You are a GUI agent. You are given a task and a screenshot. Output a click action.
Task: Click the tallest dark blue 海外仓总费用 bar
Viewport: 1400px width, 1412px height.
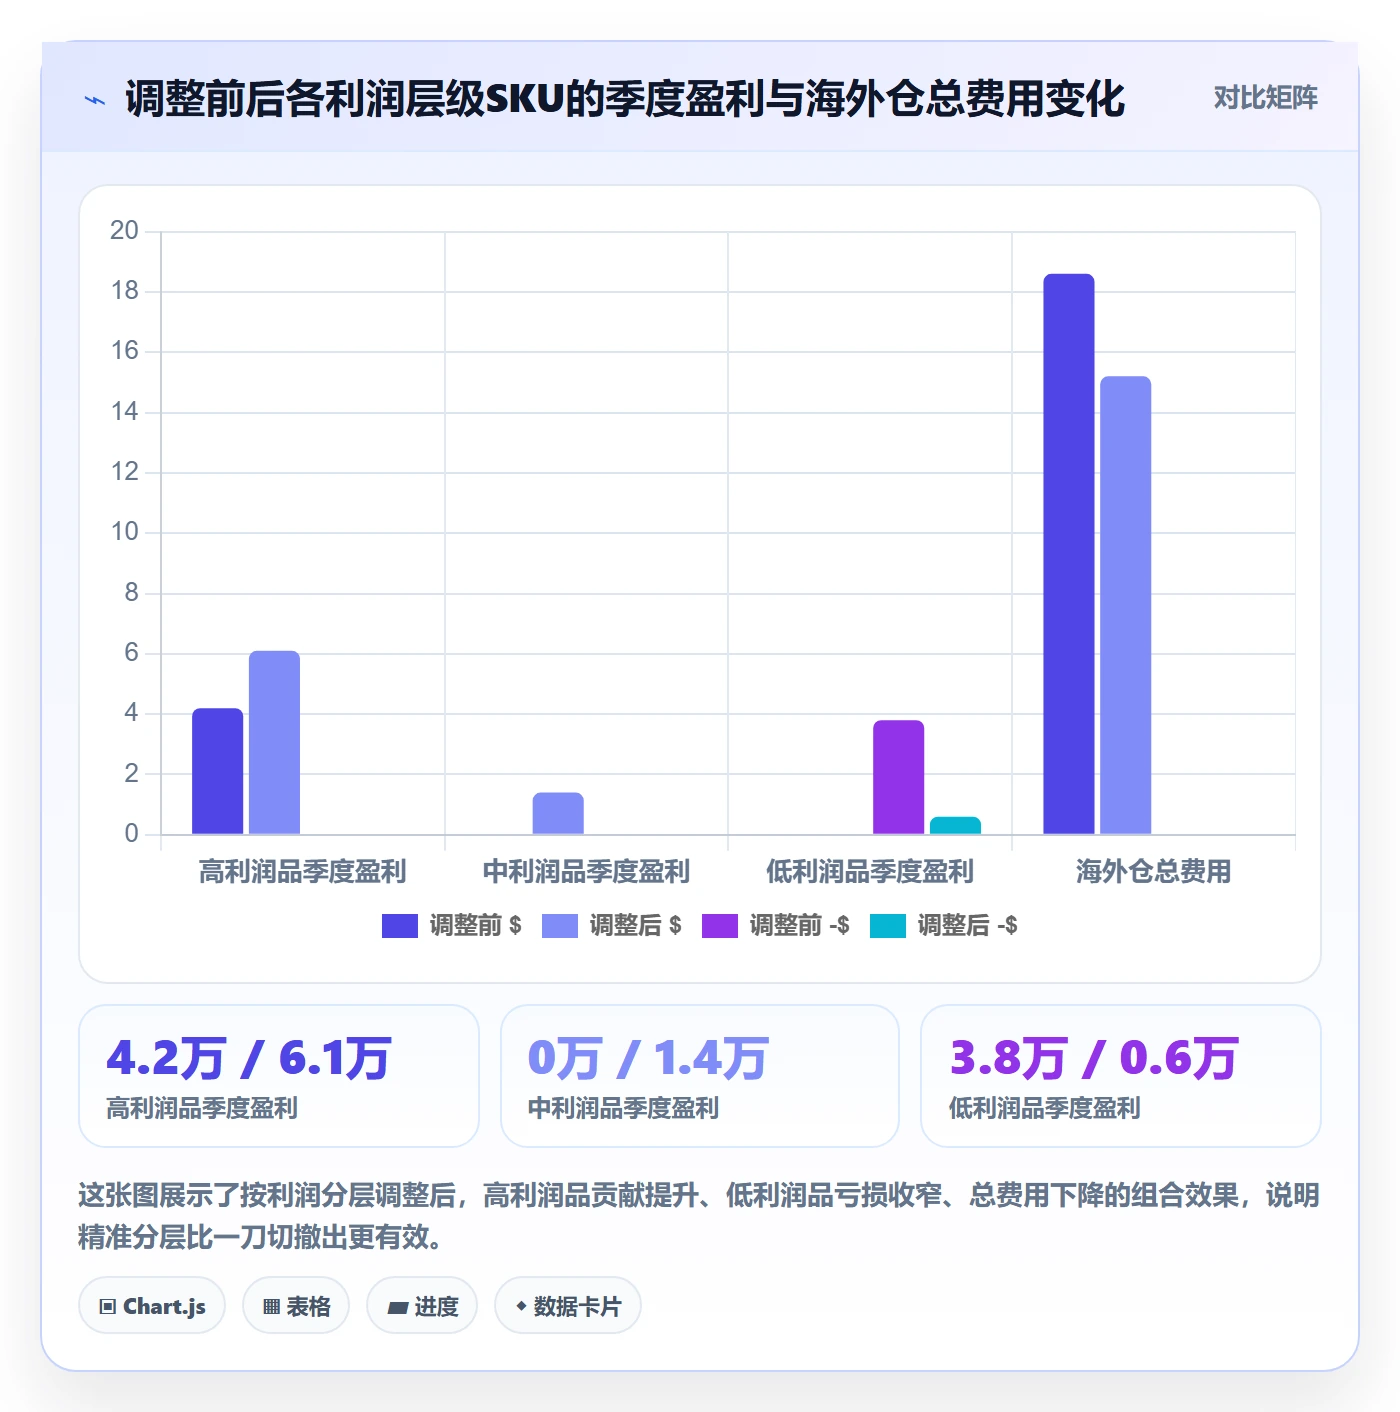[1069, 554]
